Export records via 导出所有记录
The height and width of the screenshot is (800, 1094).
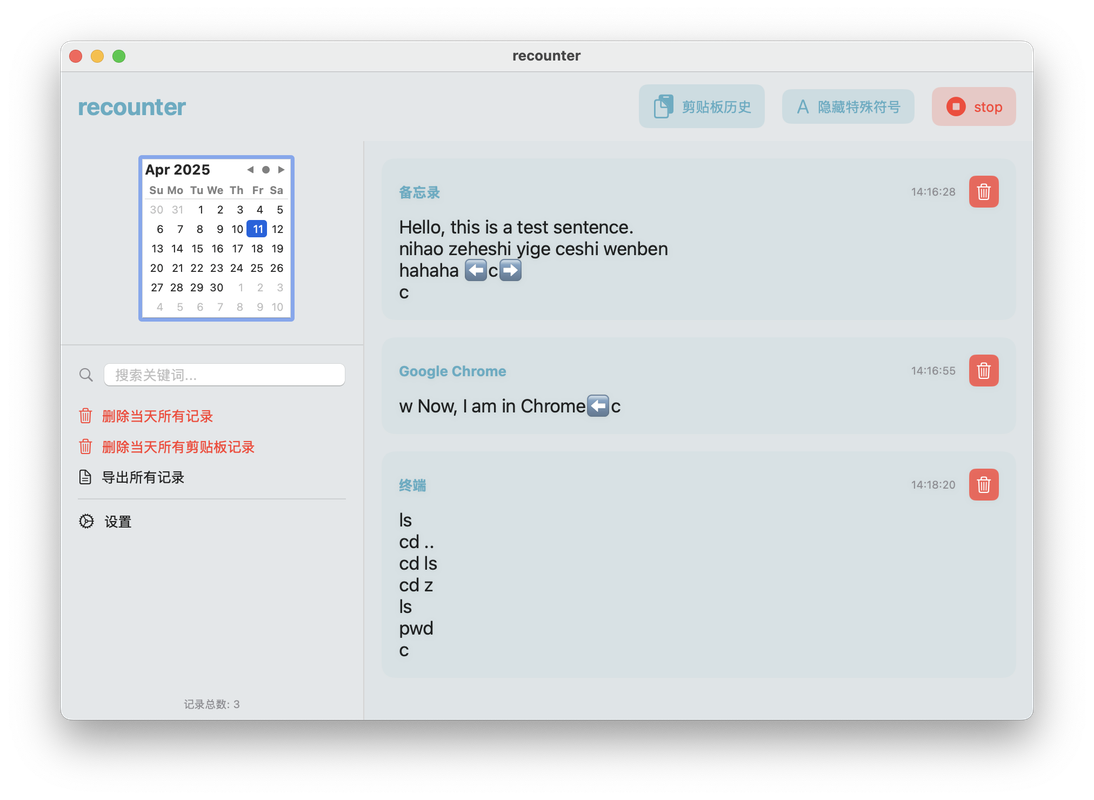143,478
